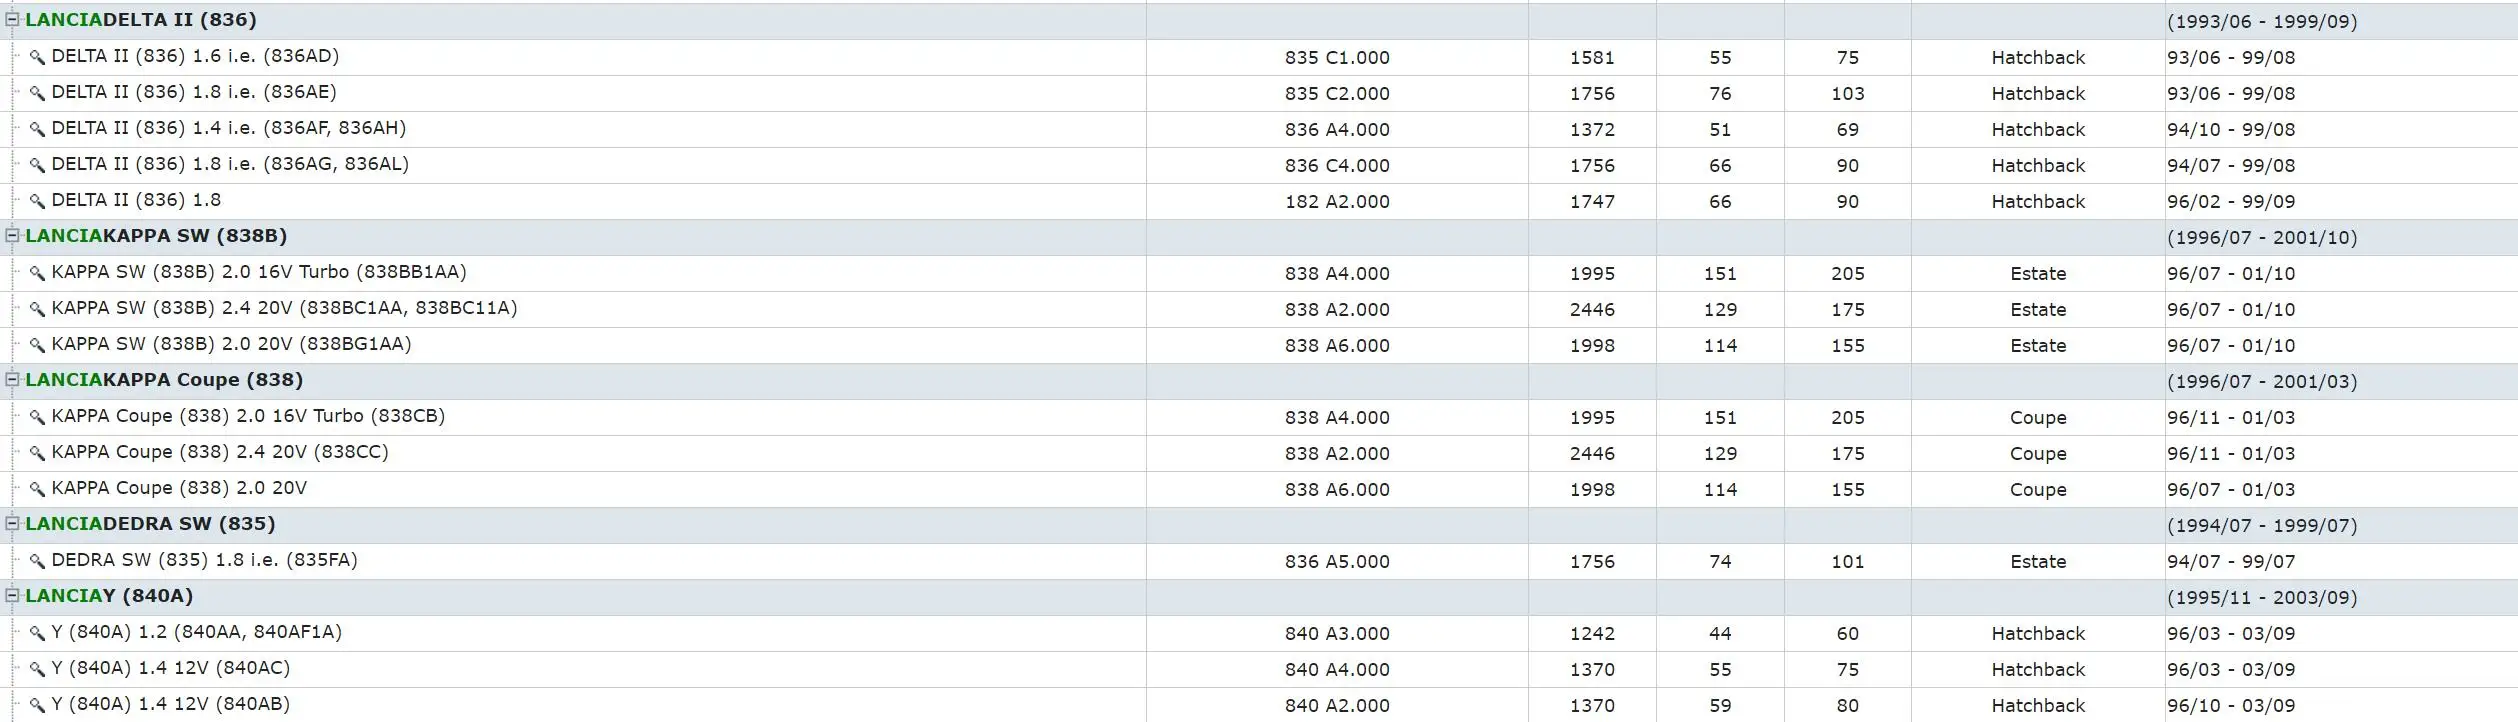Screen dimensions: 2518x722
Task: Select the LANCIA KAPPA SW (838B) header text
Action: pos(156,236)
